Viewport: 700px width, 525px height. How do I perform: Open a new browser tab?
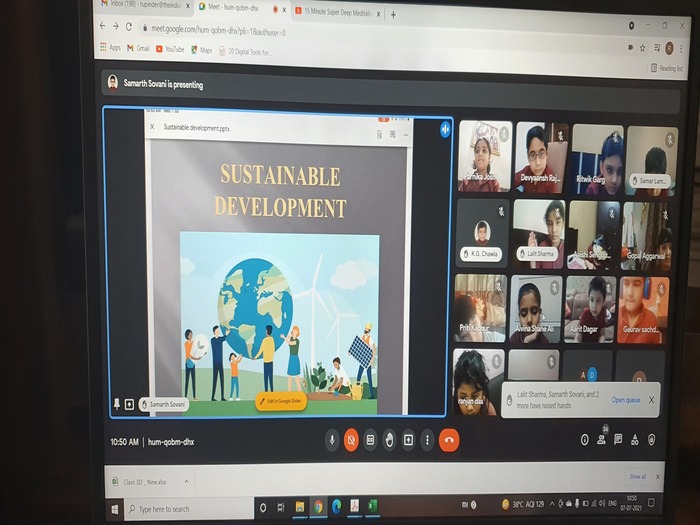(x=393, y=15)
